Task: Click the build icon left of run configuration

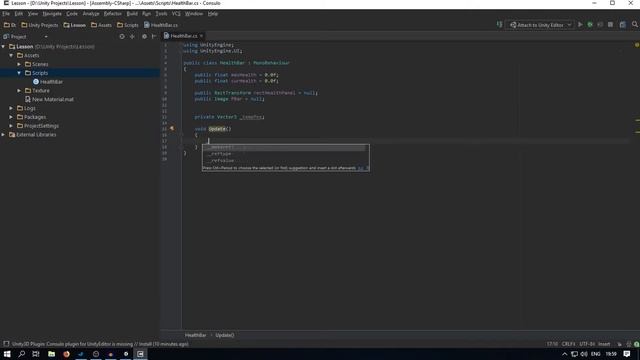Action: (x=499, y=24)
